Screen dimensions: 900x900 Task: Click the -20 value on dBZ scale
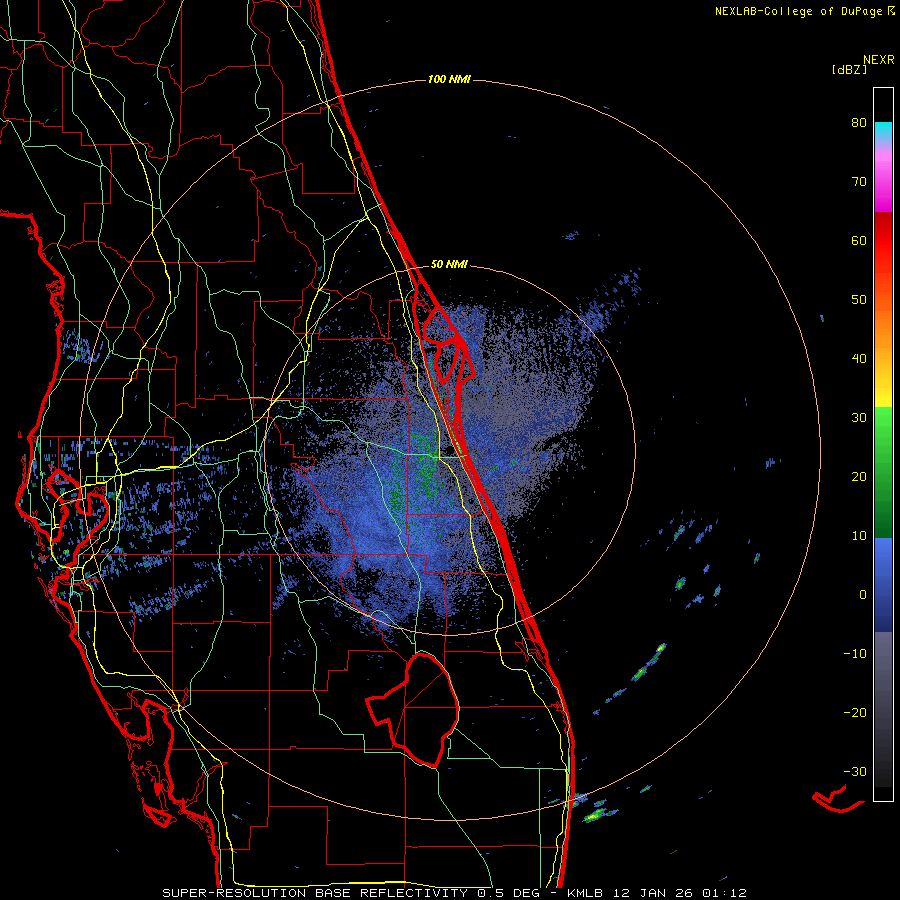(855, 712)
